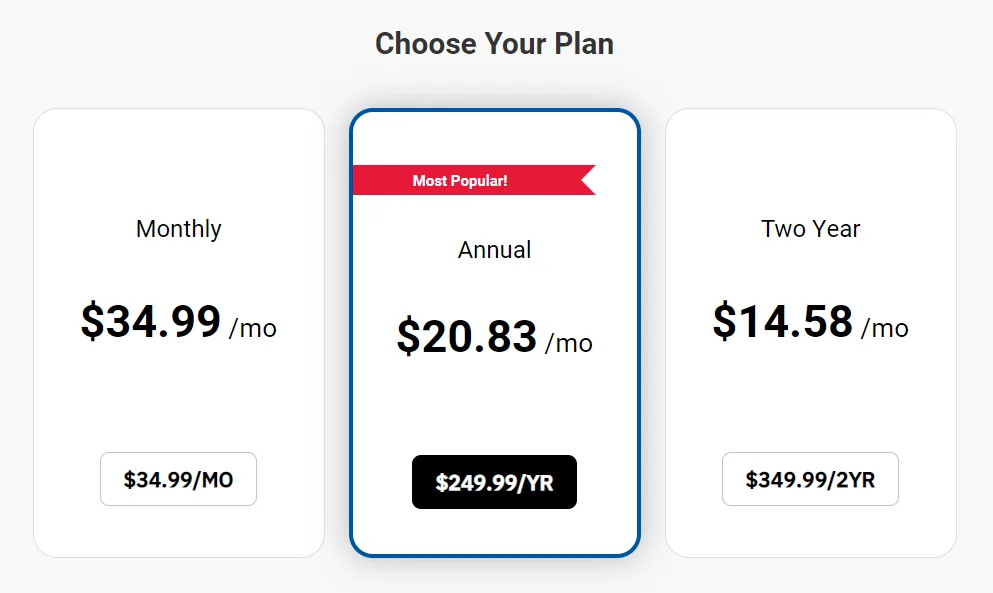The image size is (993, 593).
Task: Click the $34.99 price text
Action: click(151, 322)
